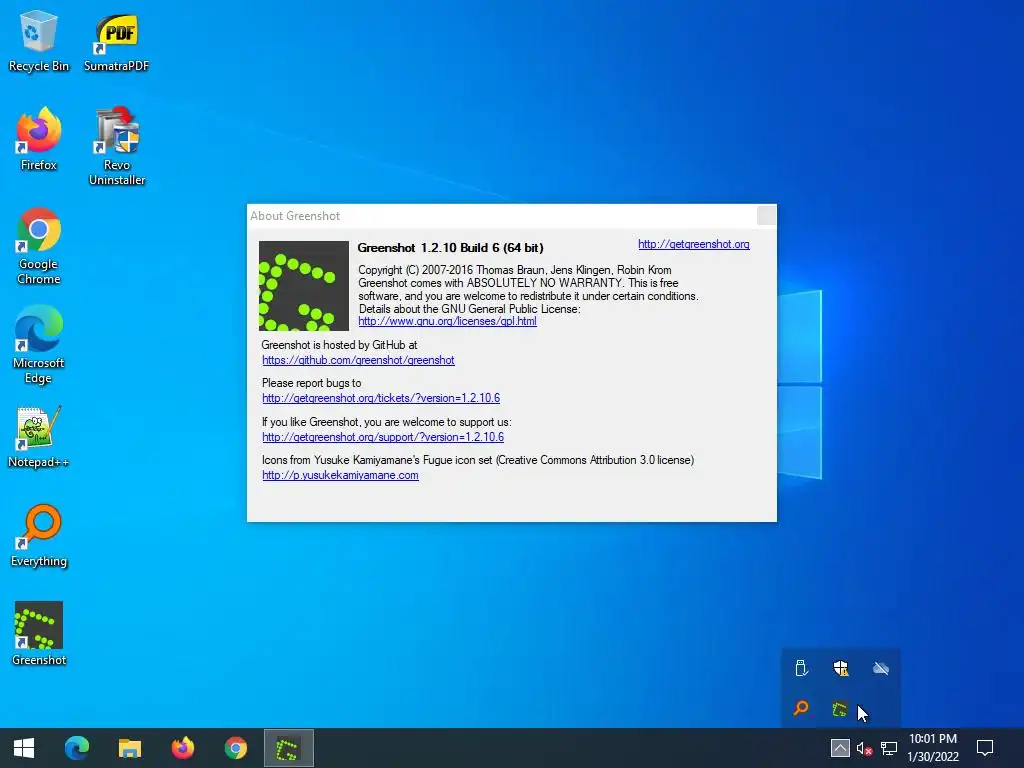Open the Greenshot bug tickets link
Image resolution: width=1024 pixels, height=768 pixels.
pyautogui.click(x=381, y=398)
